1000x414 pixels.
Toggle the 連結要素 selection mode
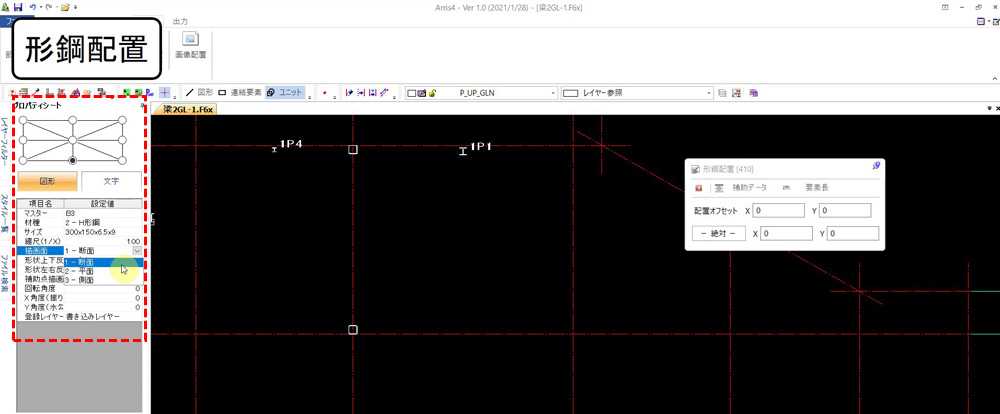[x=240, y=92]
